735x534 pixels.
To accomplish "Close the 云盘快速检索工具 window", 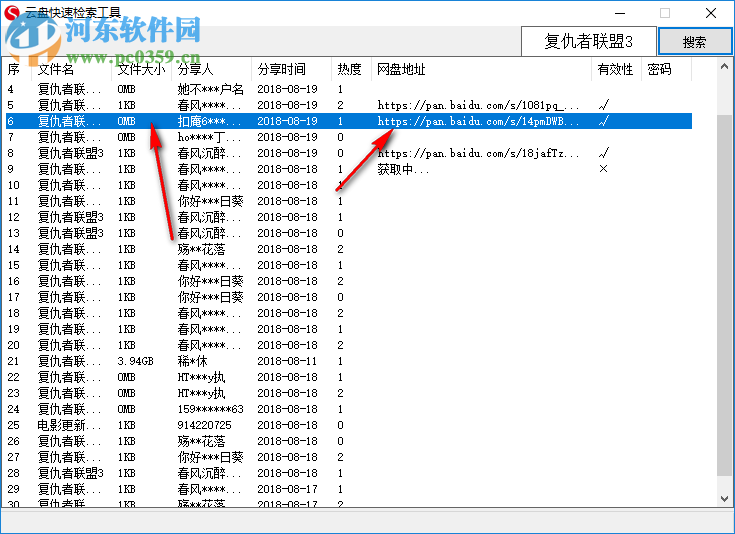I will tap(711, 13).
